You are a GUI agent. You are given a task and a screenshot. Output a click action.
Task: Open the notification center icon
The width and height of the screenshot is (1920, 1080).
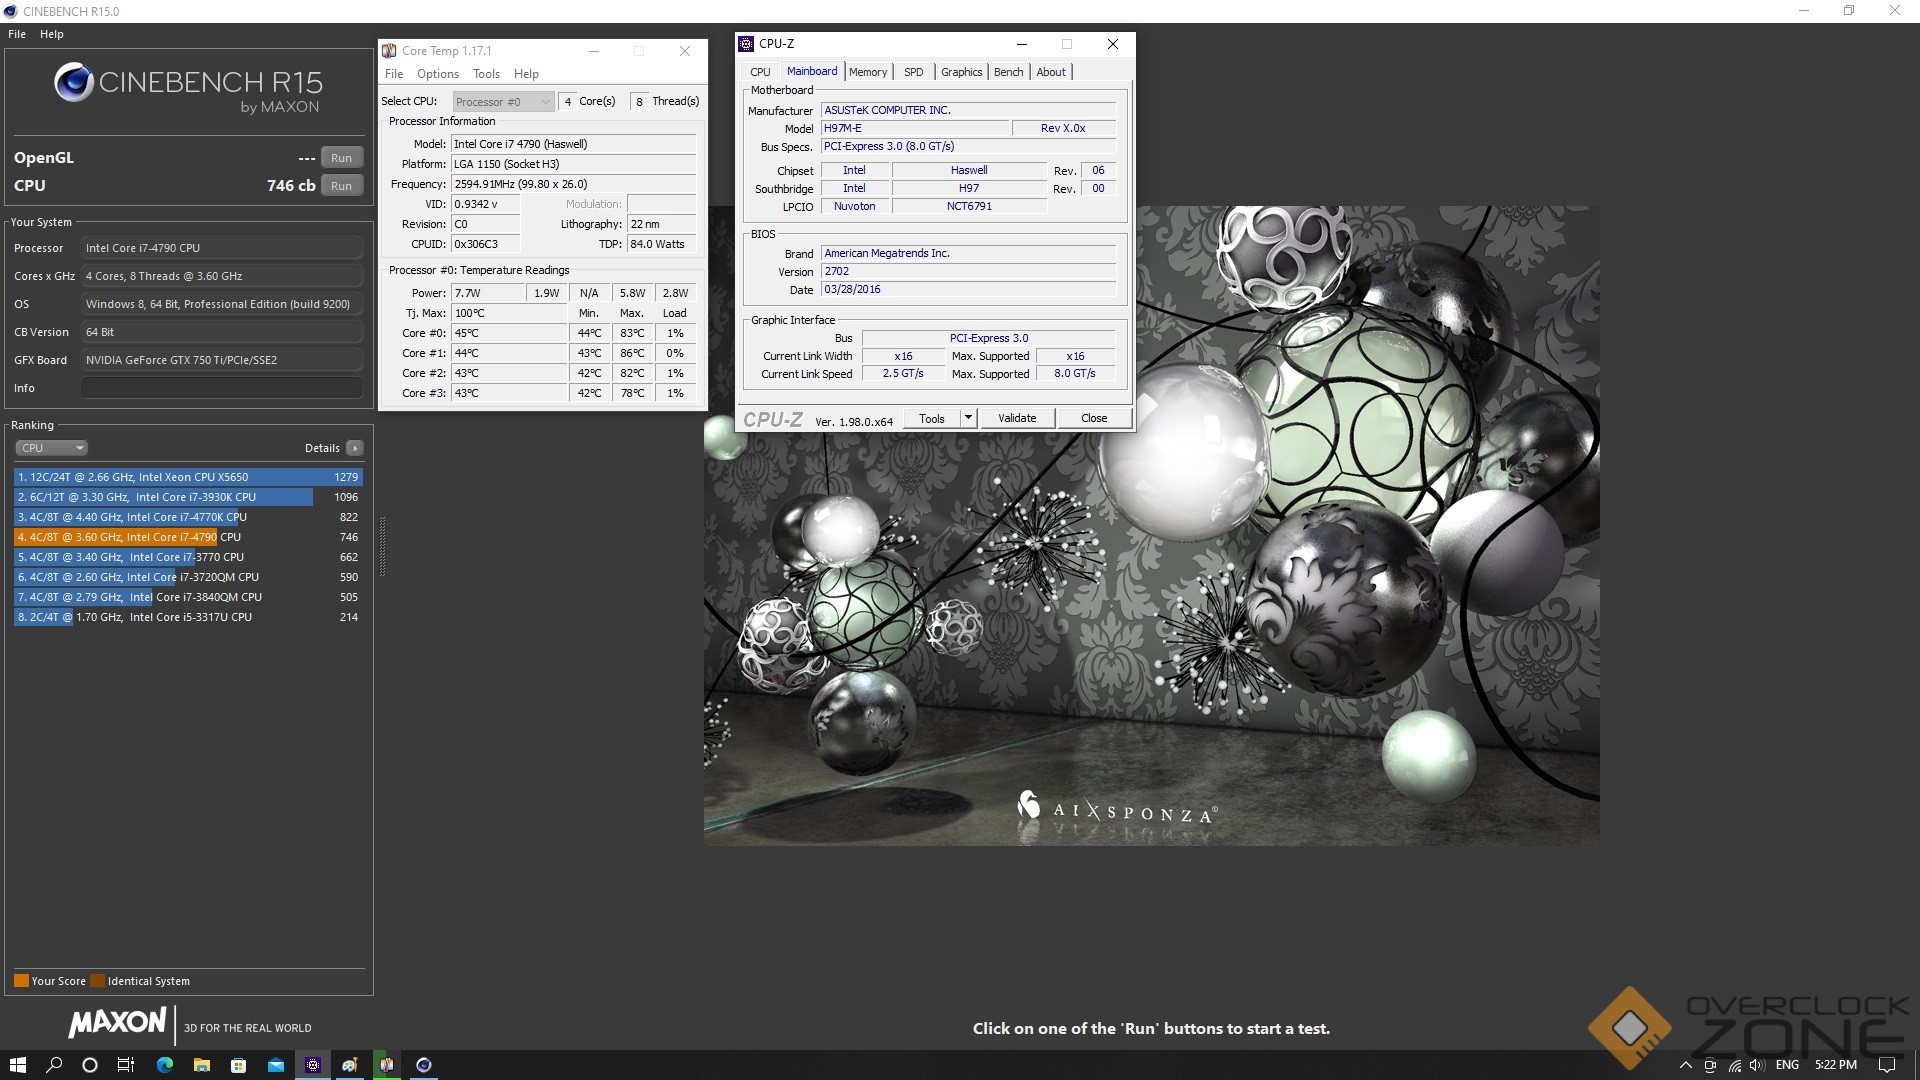(x=1886, y=1065)
